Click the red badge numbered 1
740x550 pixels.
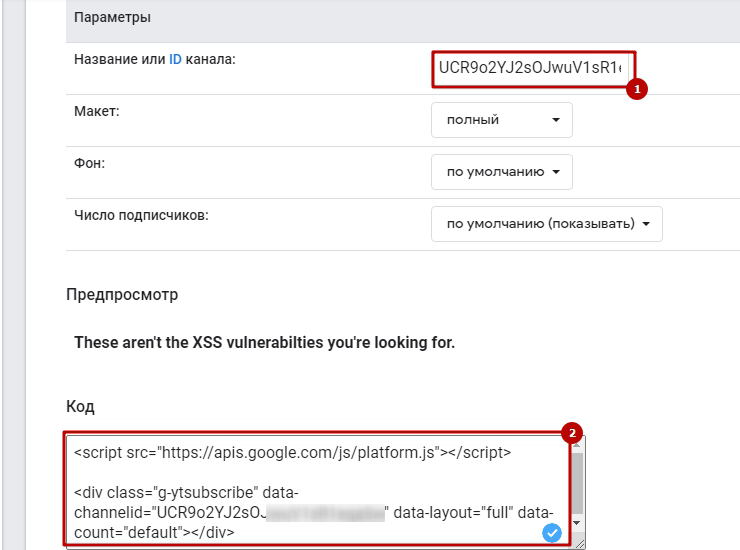pos(636,89)
